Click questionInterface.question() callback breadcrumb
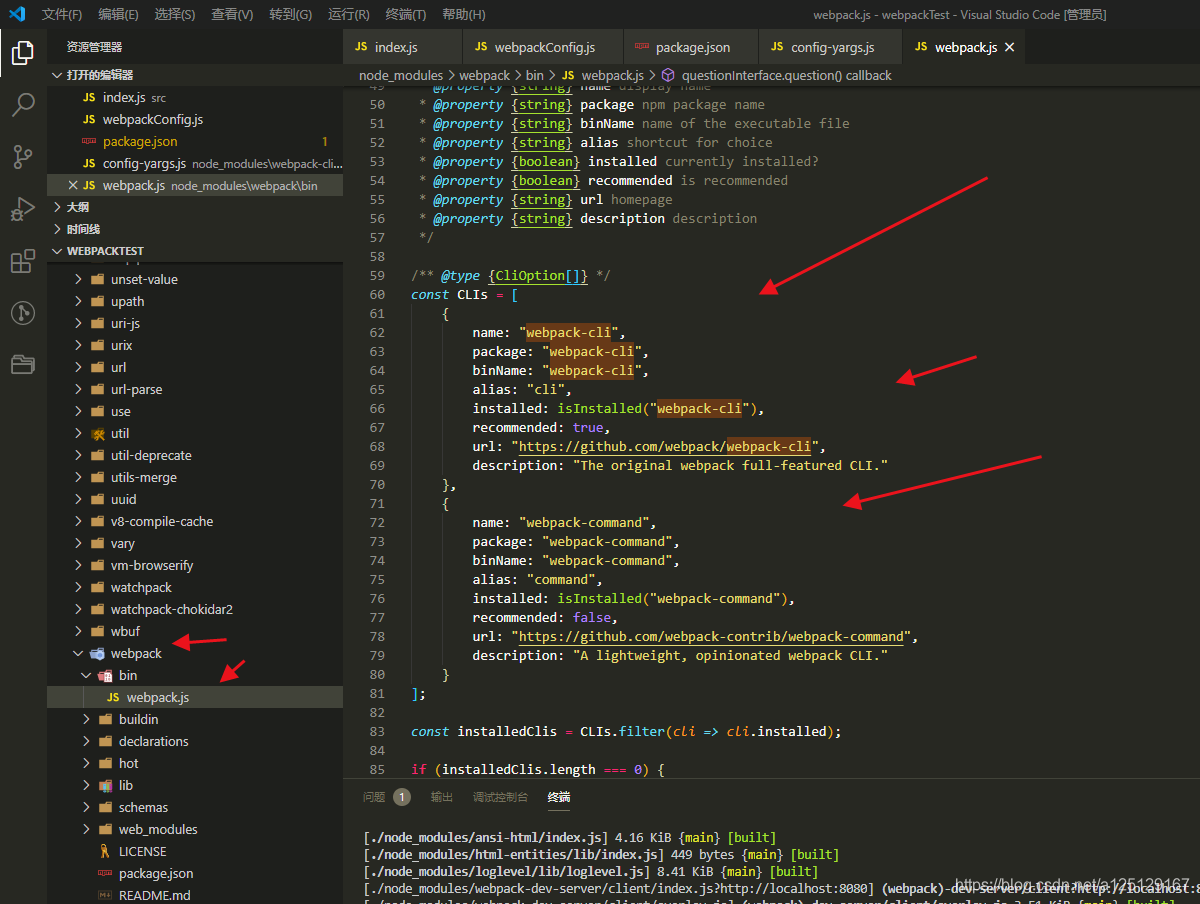The width and height of the screenshot is (1200, 904). pyautogui.click(x=786, y=75)
